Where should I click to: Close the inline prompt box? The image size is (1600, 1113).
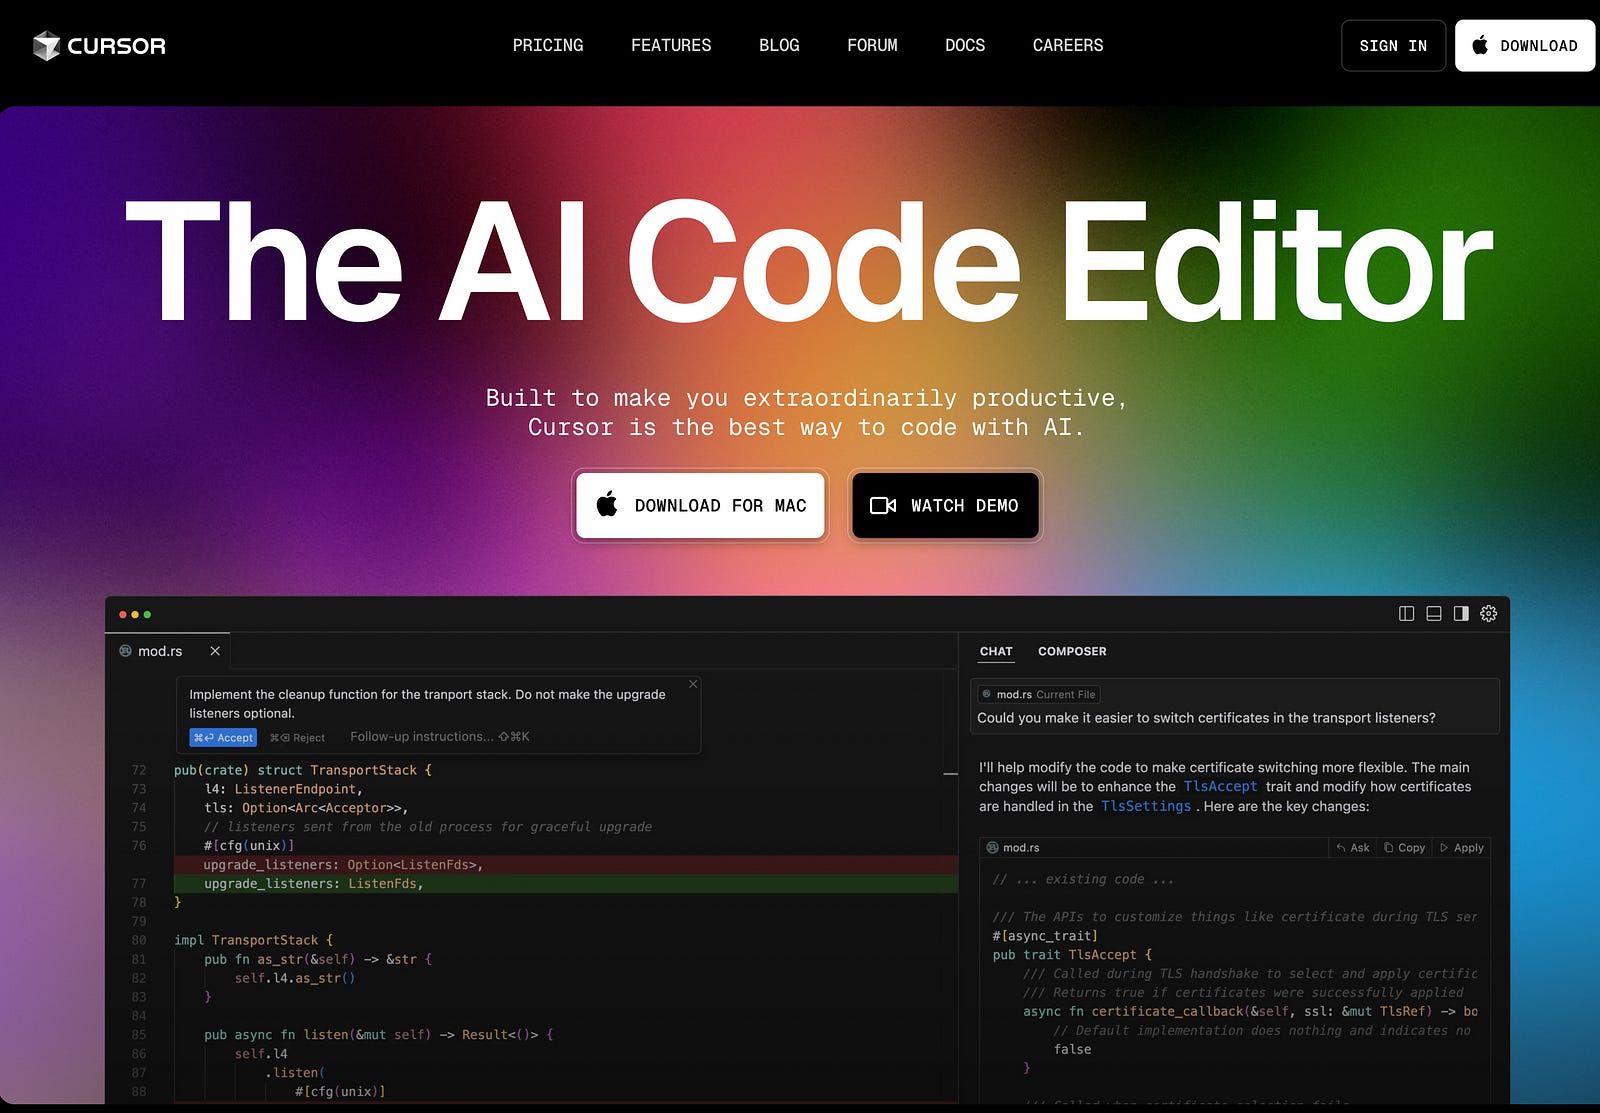pos(693,684)
